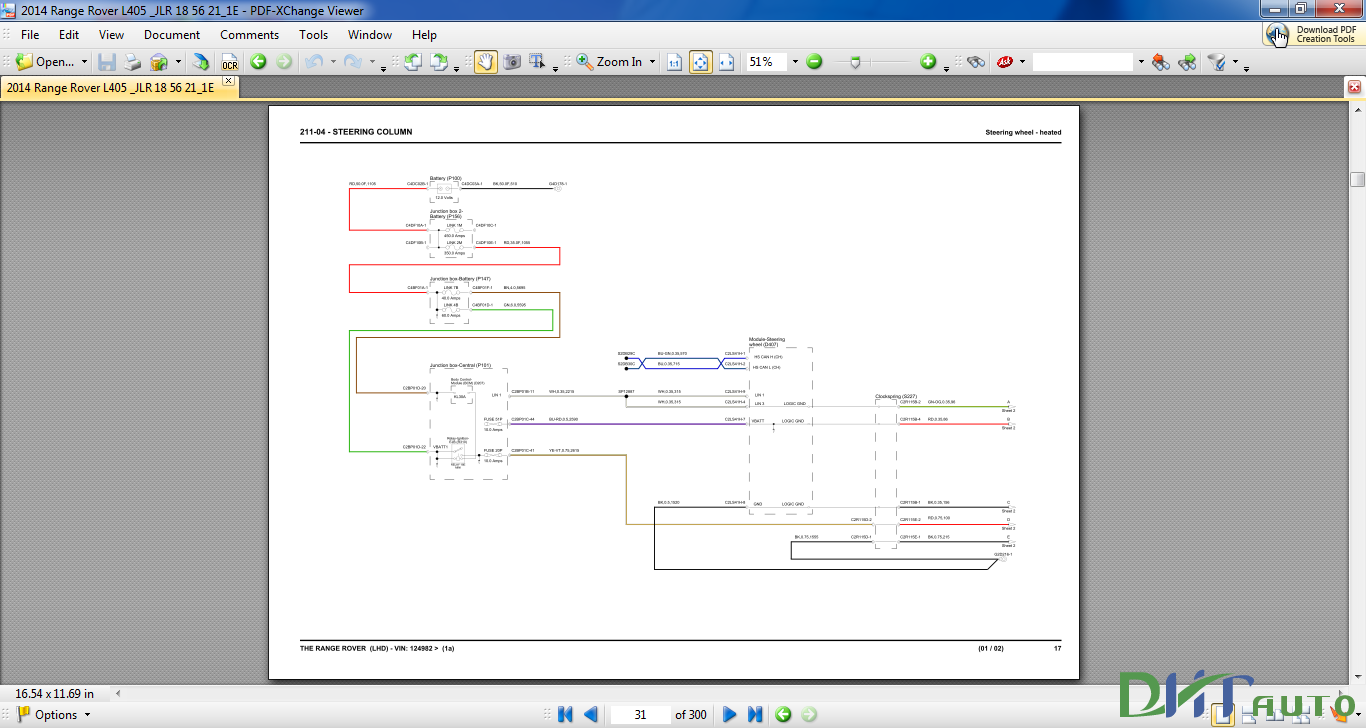Click the green zoom-in plus button

coord(928,62)
